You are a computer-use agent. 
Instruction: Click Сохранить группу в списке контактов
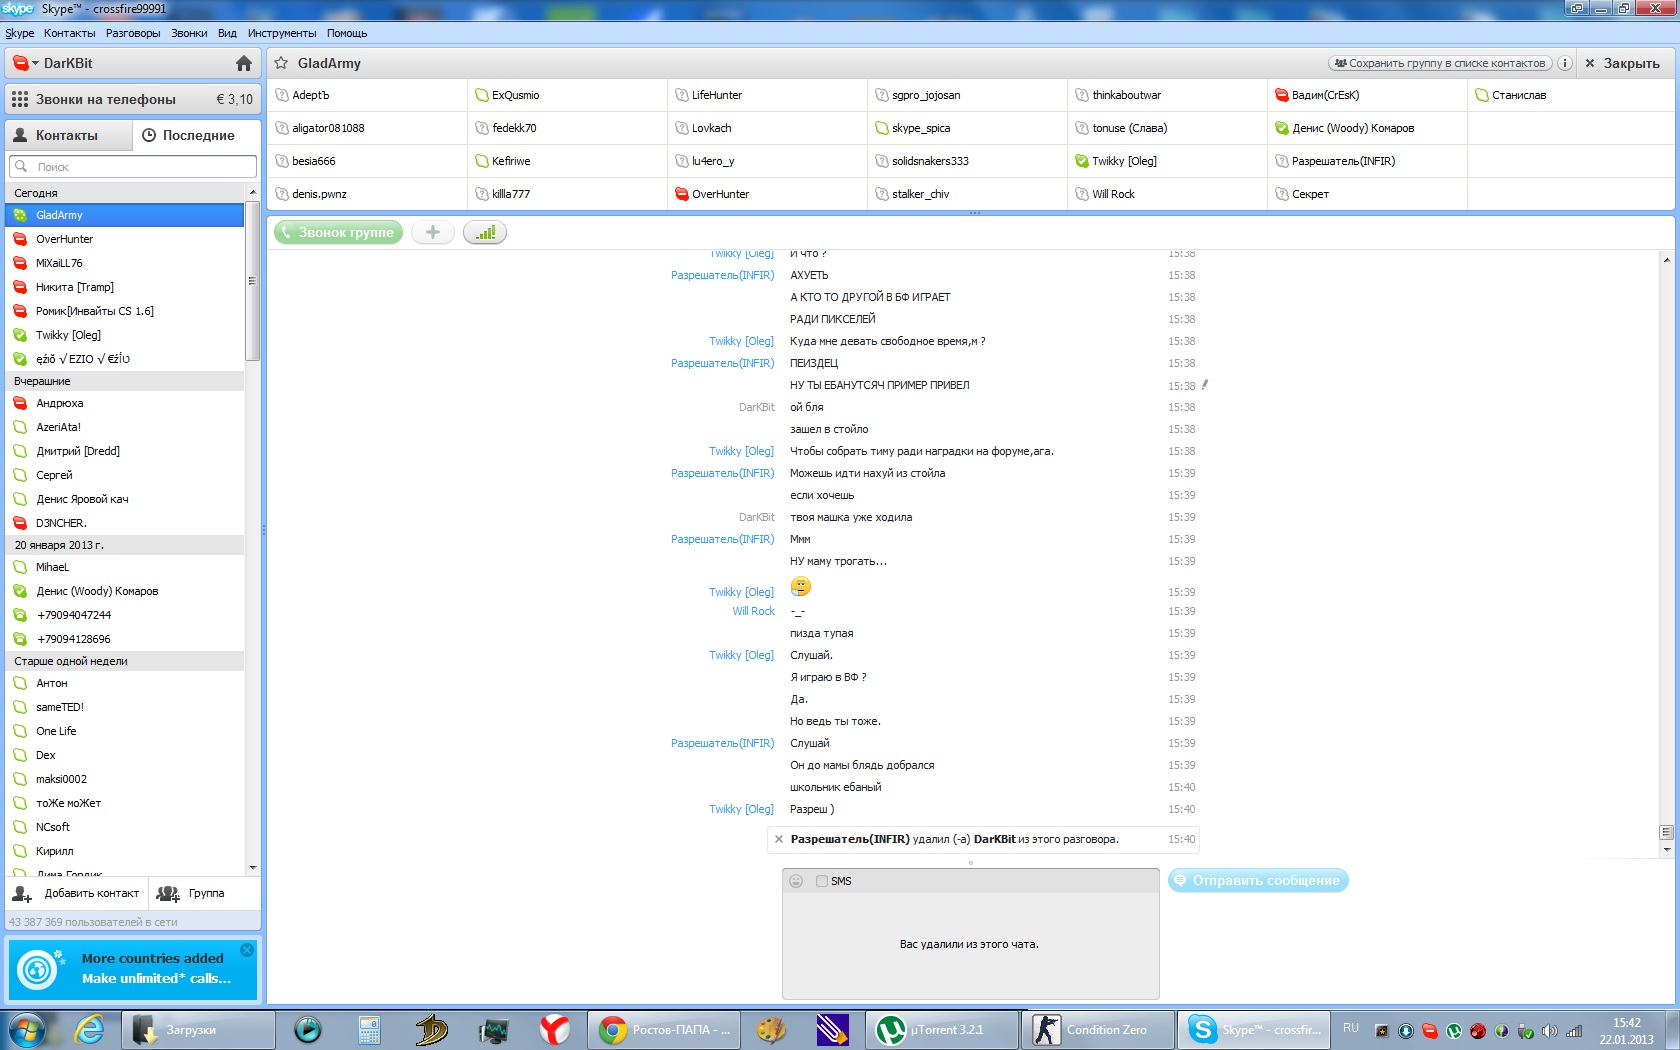(x=1440, y=63)
